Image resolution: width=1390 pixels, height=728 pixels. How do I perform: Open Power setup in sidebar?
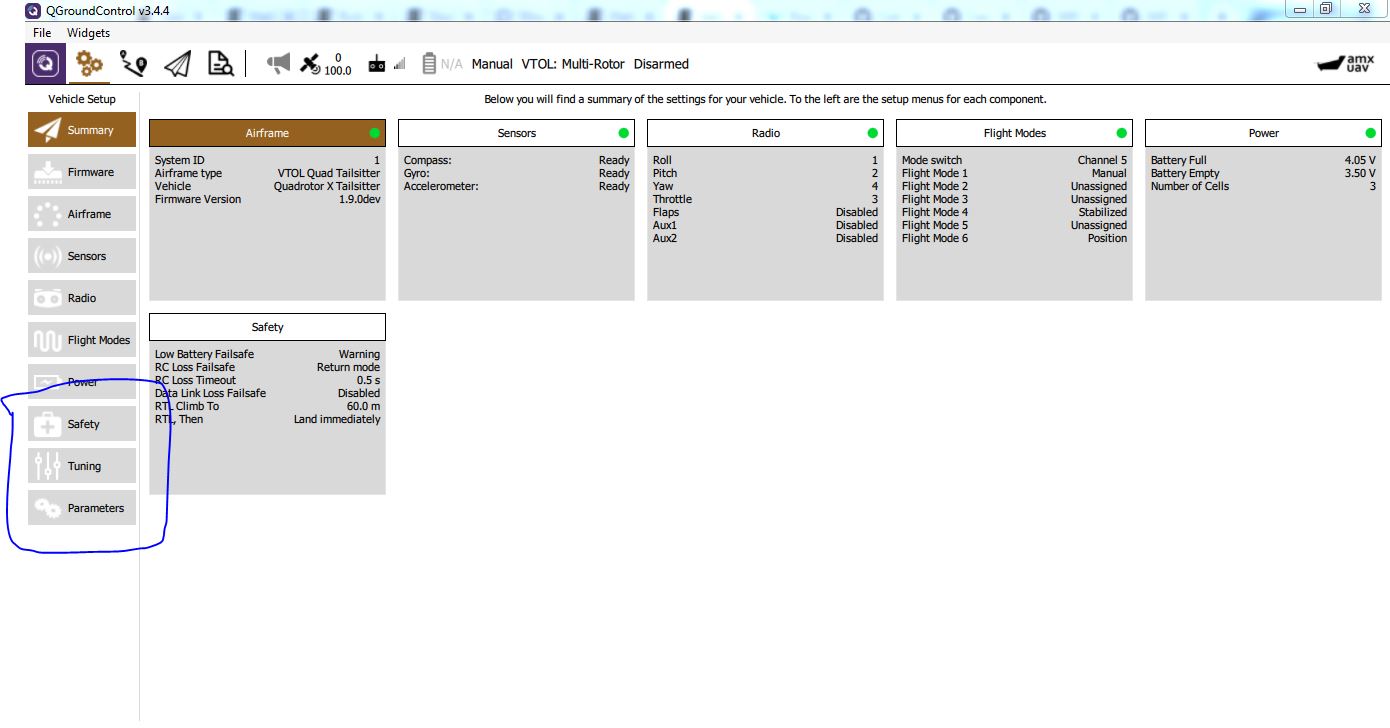(82, 383)
